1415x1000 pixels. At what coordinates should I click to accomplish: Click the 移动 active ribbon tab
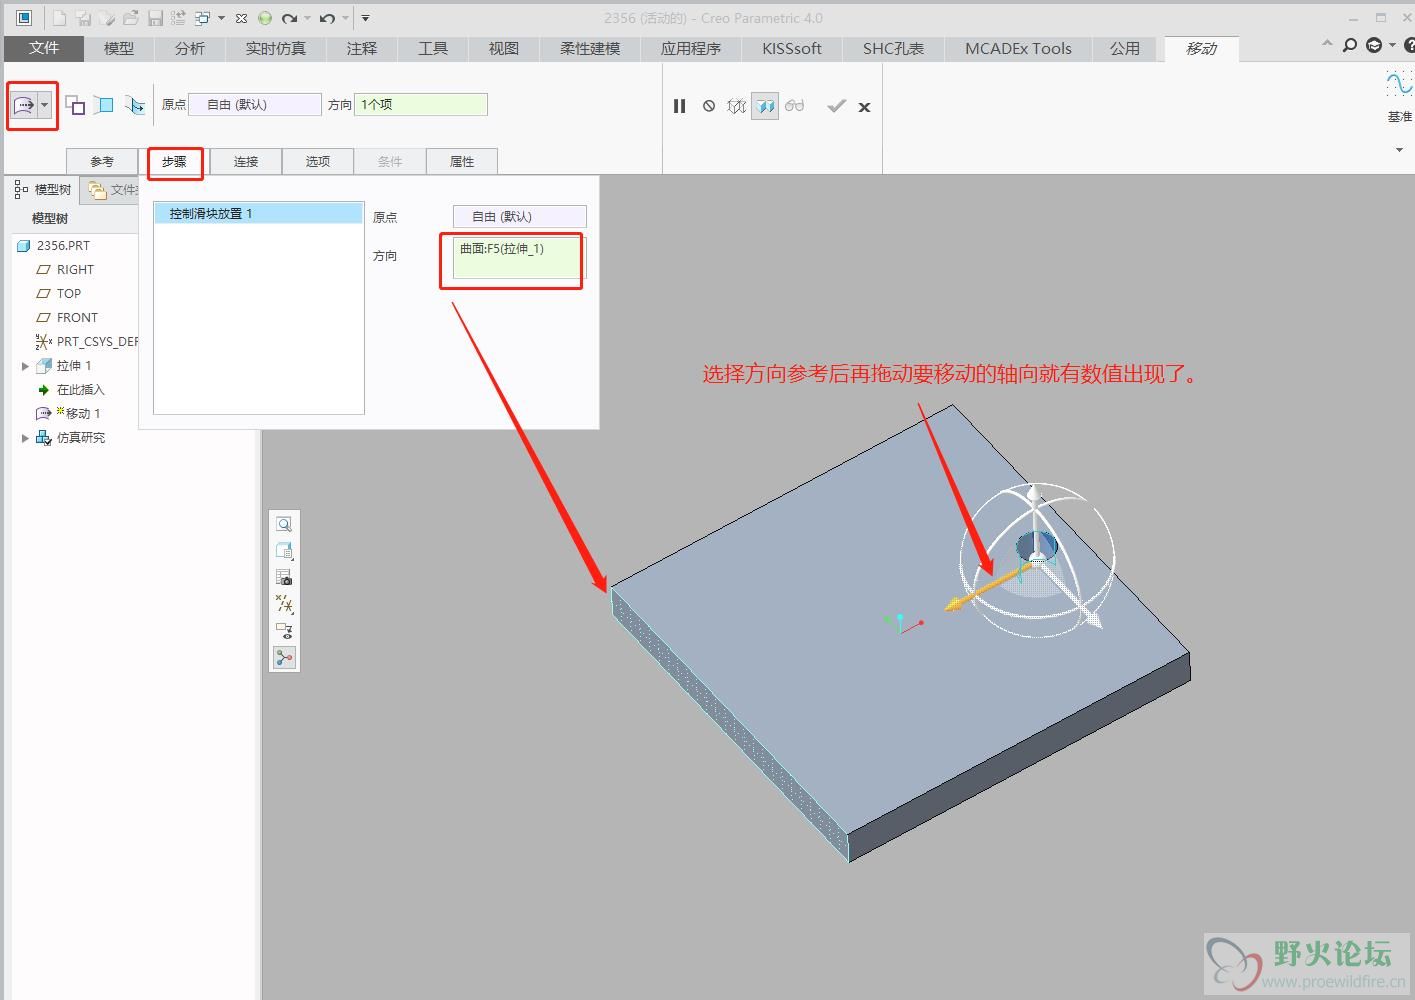pos(1202,49)
